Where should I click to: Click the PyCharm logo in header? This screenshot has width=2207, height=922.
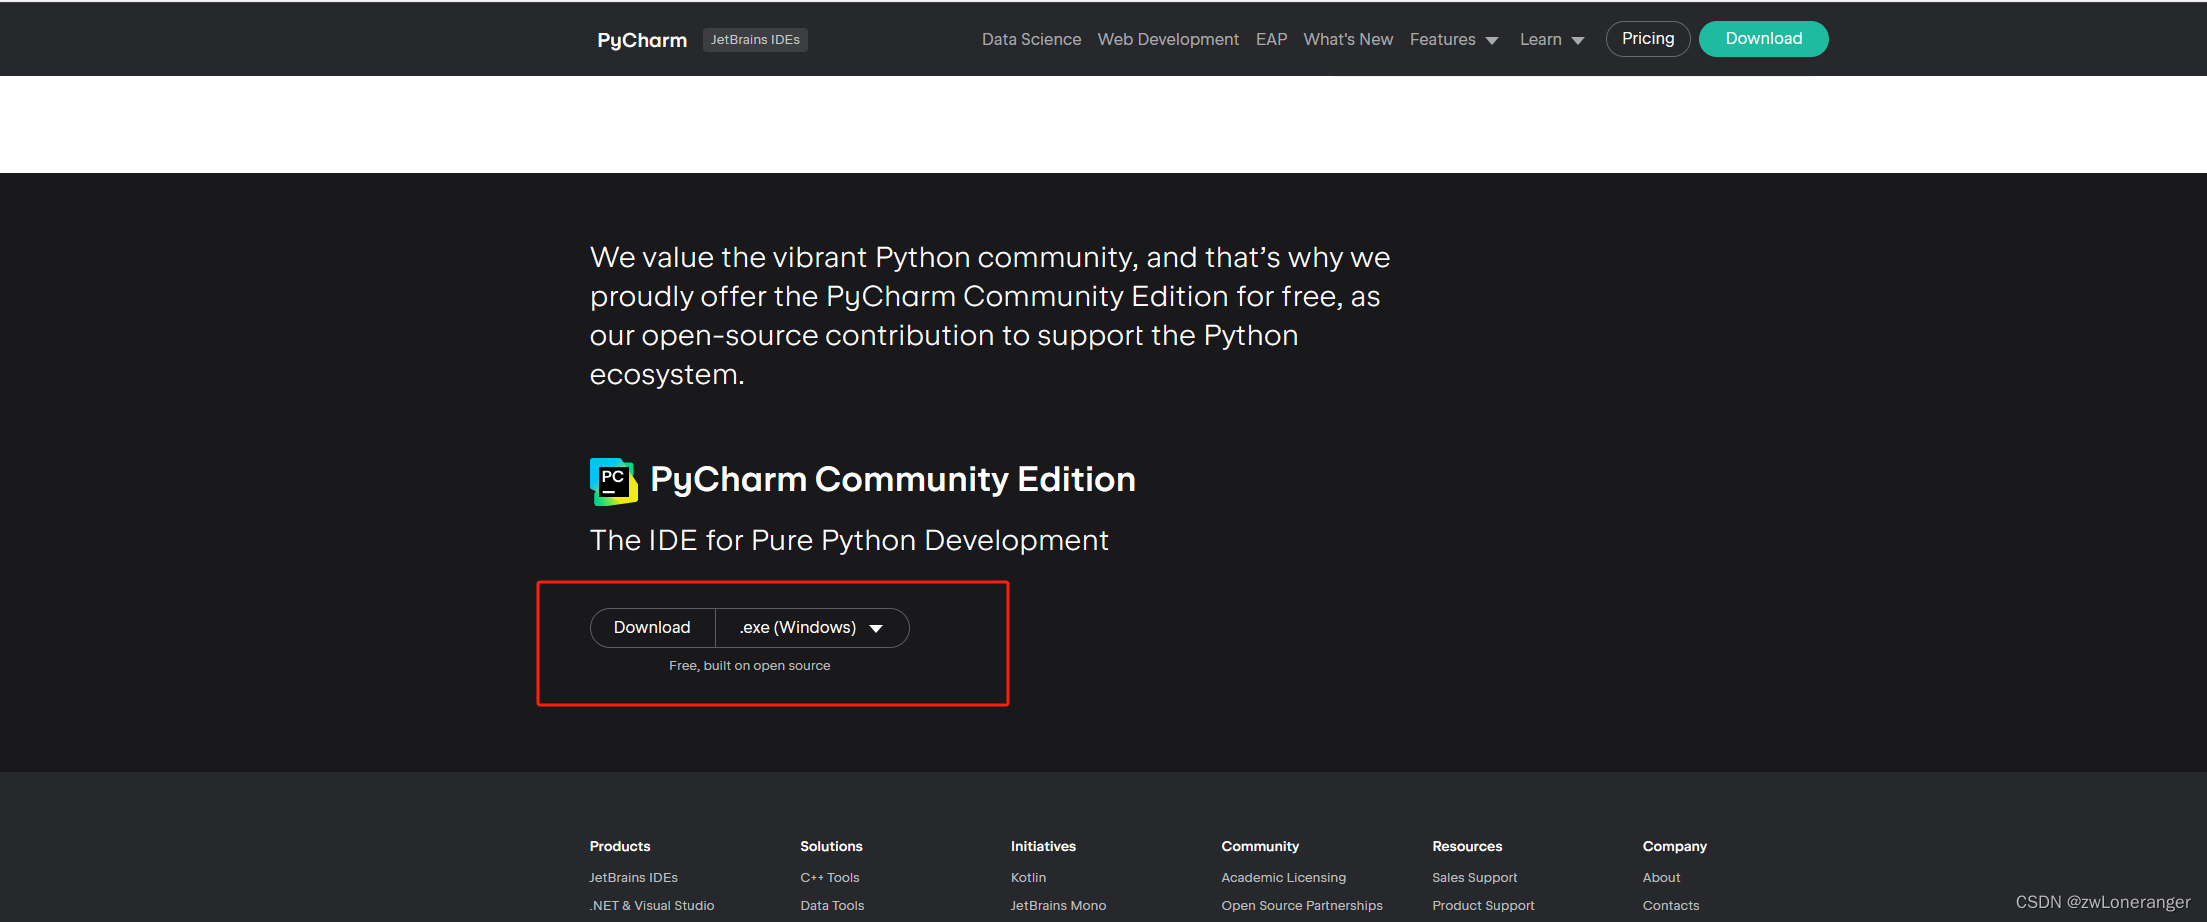pos(642,40)
